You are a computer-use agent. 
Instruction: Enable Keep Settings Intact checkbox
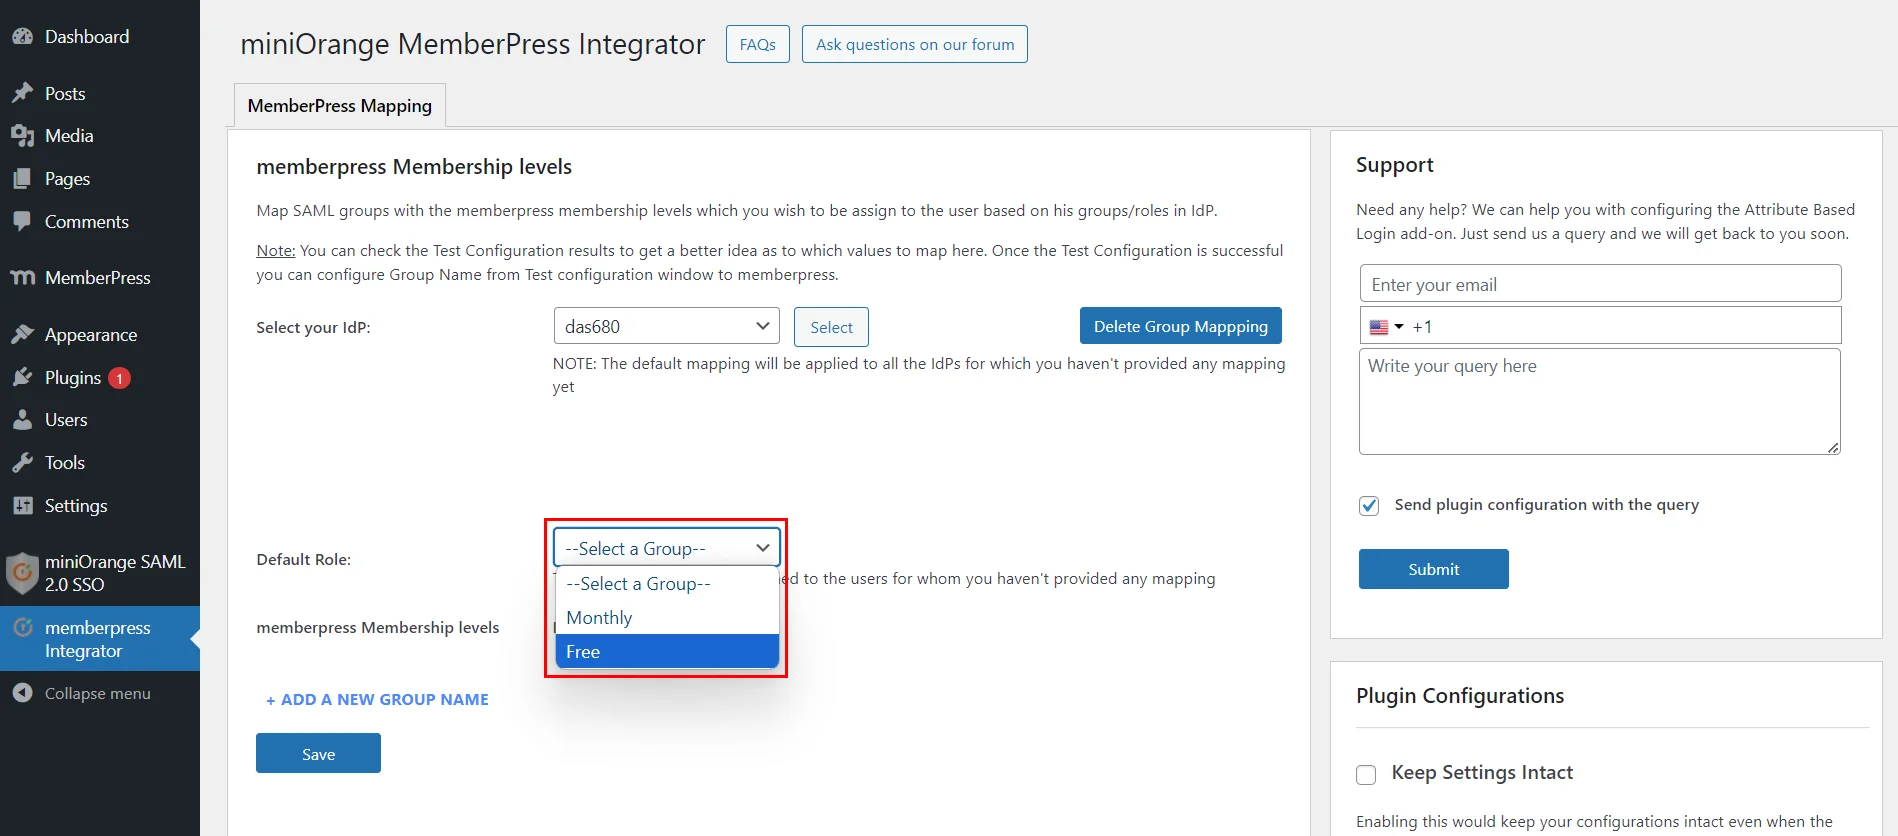click(x=1366, y=775)
